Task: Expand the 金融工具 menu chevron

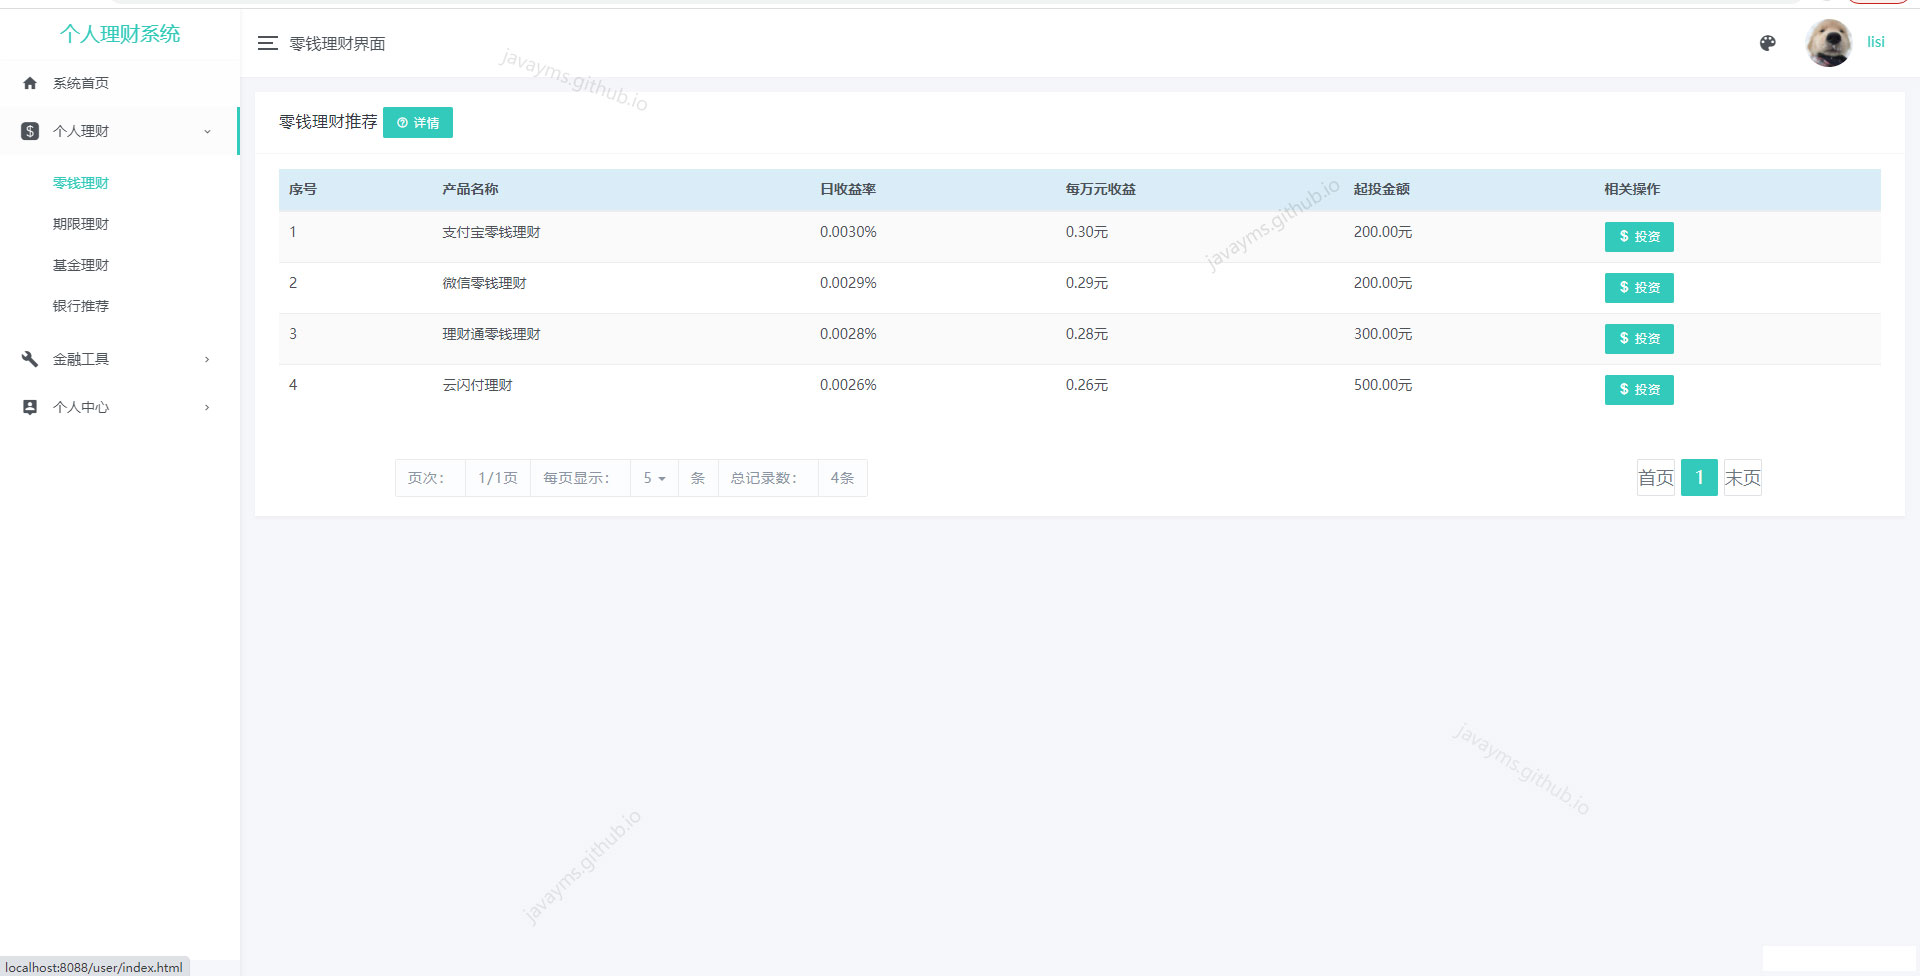Action: point(207,359)
